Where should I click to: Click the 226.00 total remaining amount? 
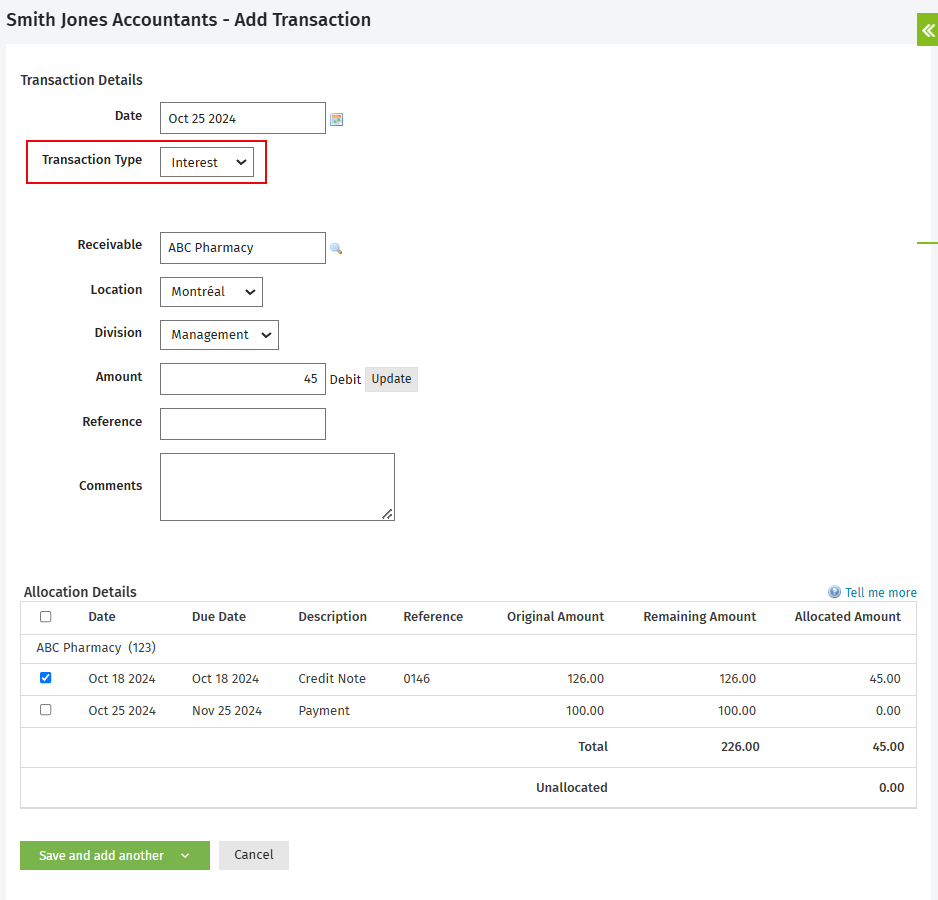[x=740, y=746]
